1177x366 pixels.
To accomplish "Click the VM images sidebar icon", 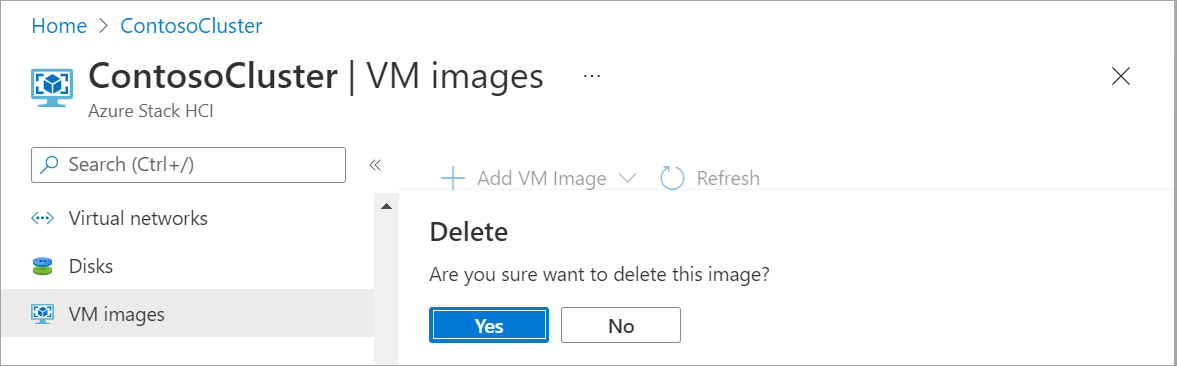I will tap(43, 314).
